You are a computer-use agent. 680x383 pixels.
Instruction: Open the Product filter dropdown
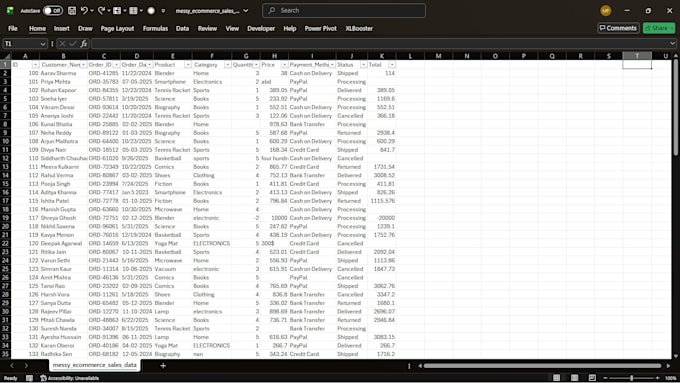coord(188,65)
